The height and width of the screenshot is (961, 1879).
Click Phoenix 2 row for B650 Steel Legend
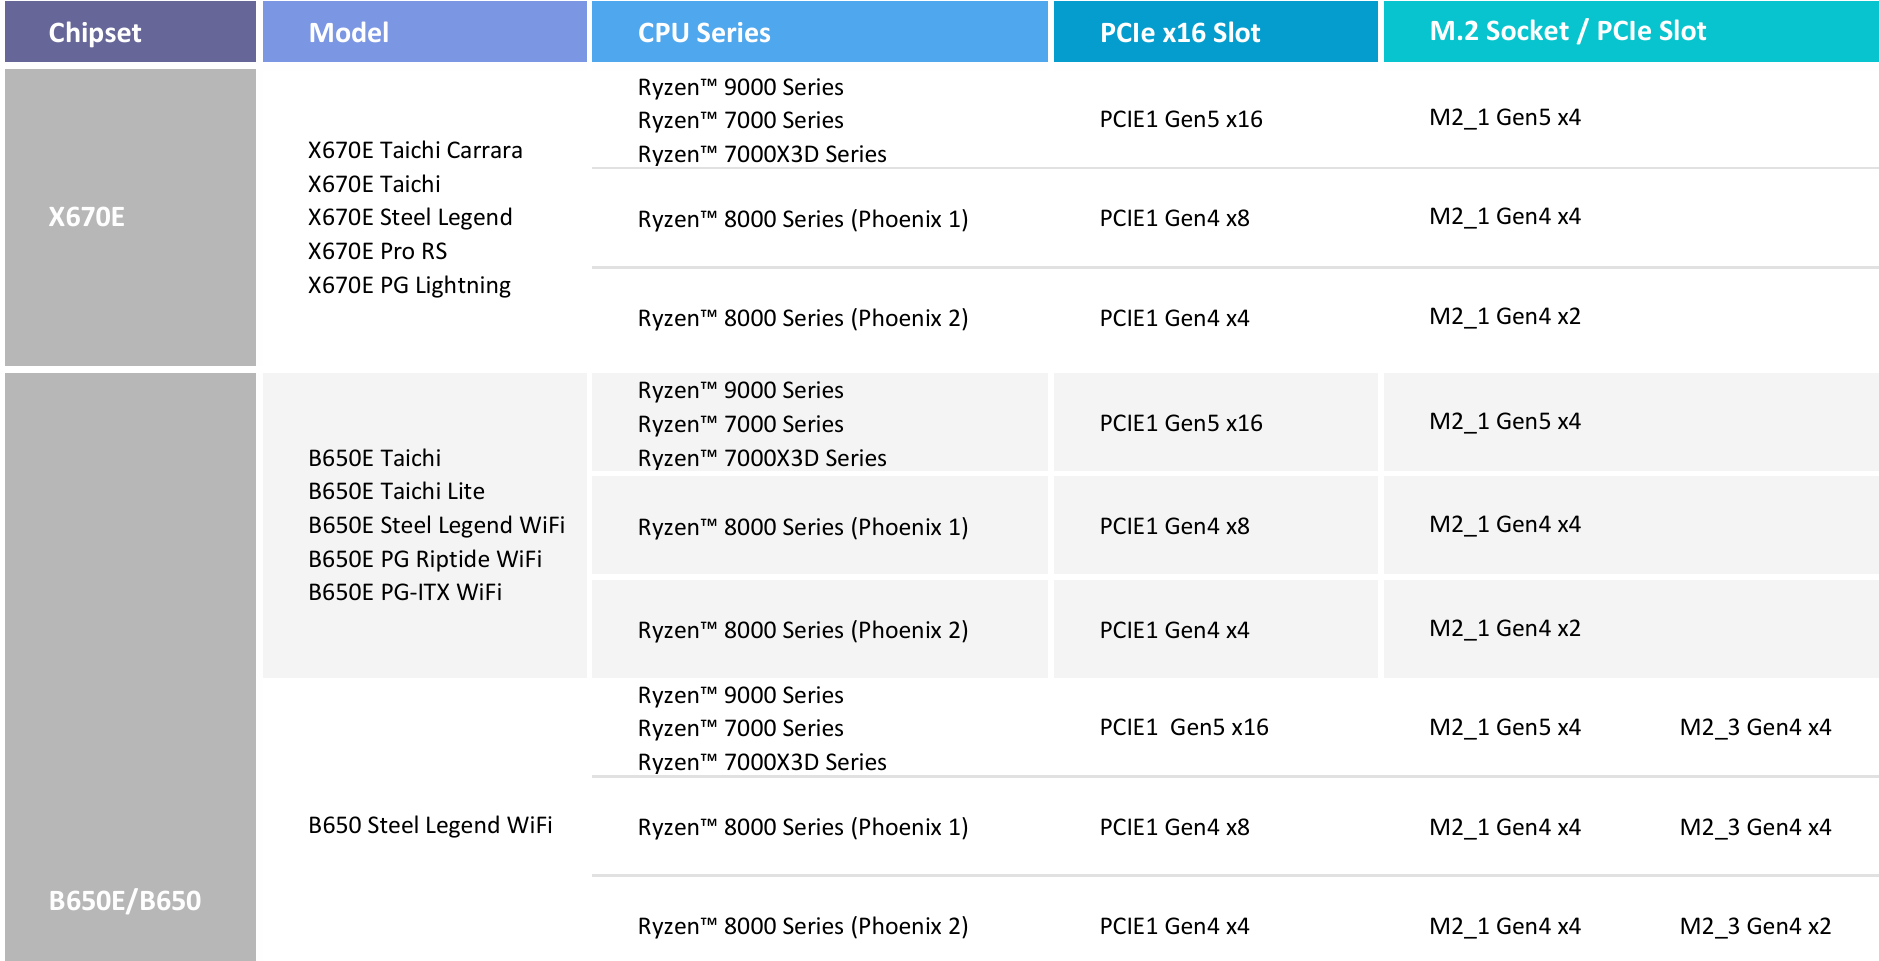pyautogui.click(x=803, y=926)
